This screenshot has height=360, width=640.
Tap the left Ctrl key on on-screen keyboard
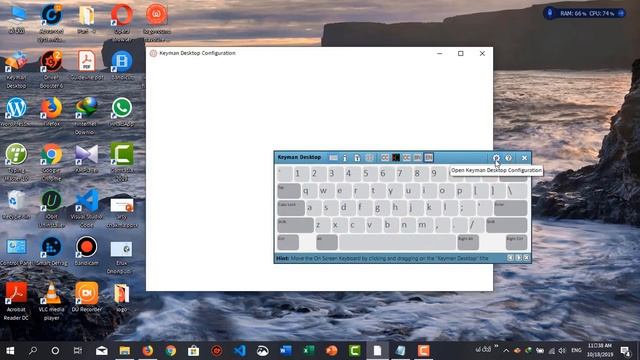[x=288, y=242]
